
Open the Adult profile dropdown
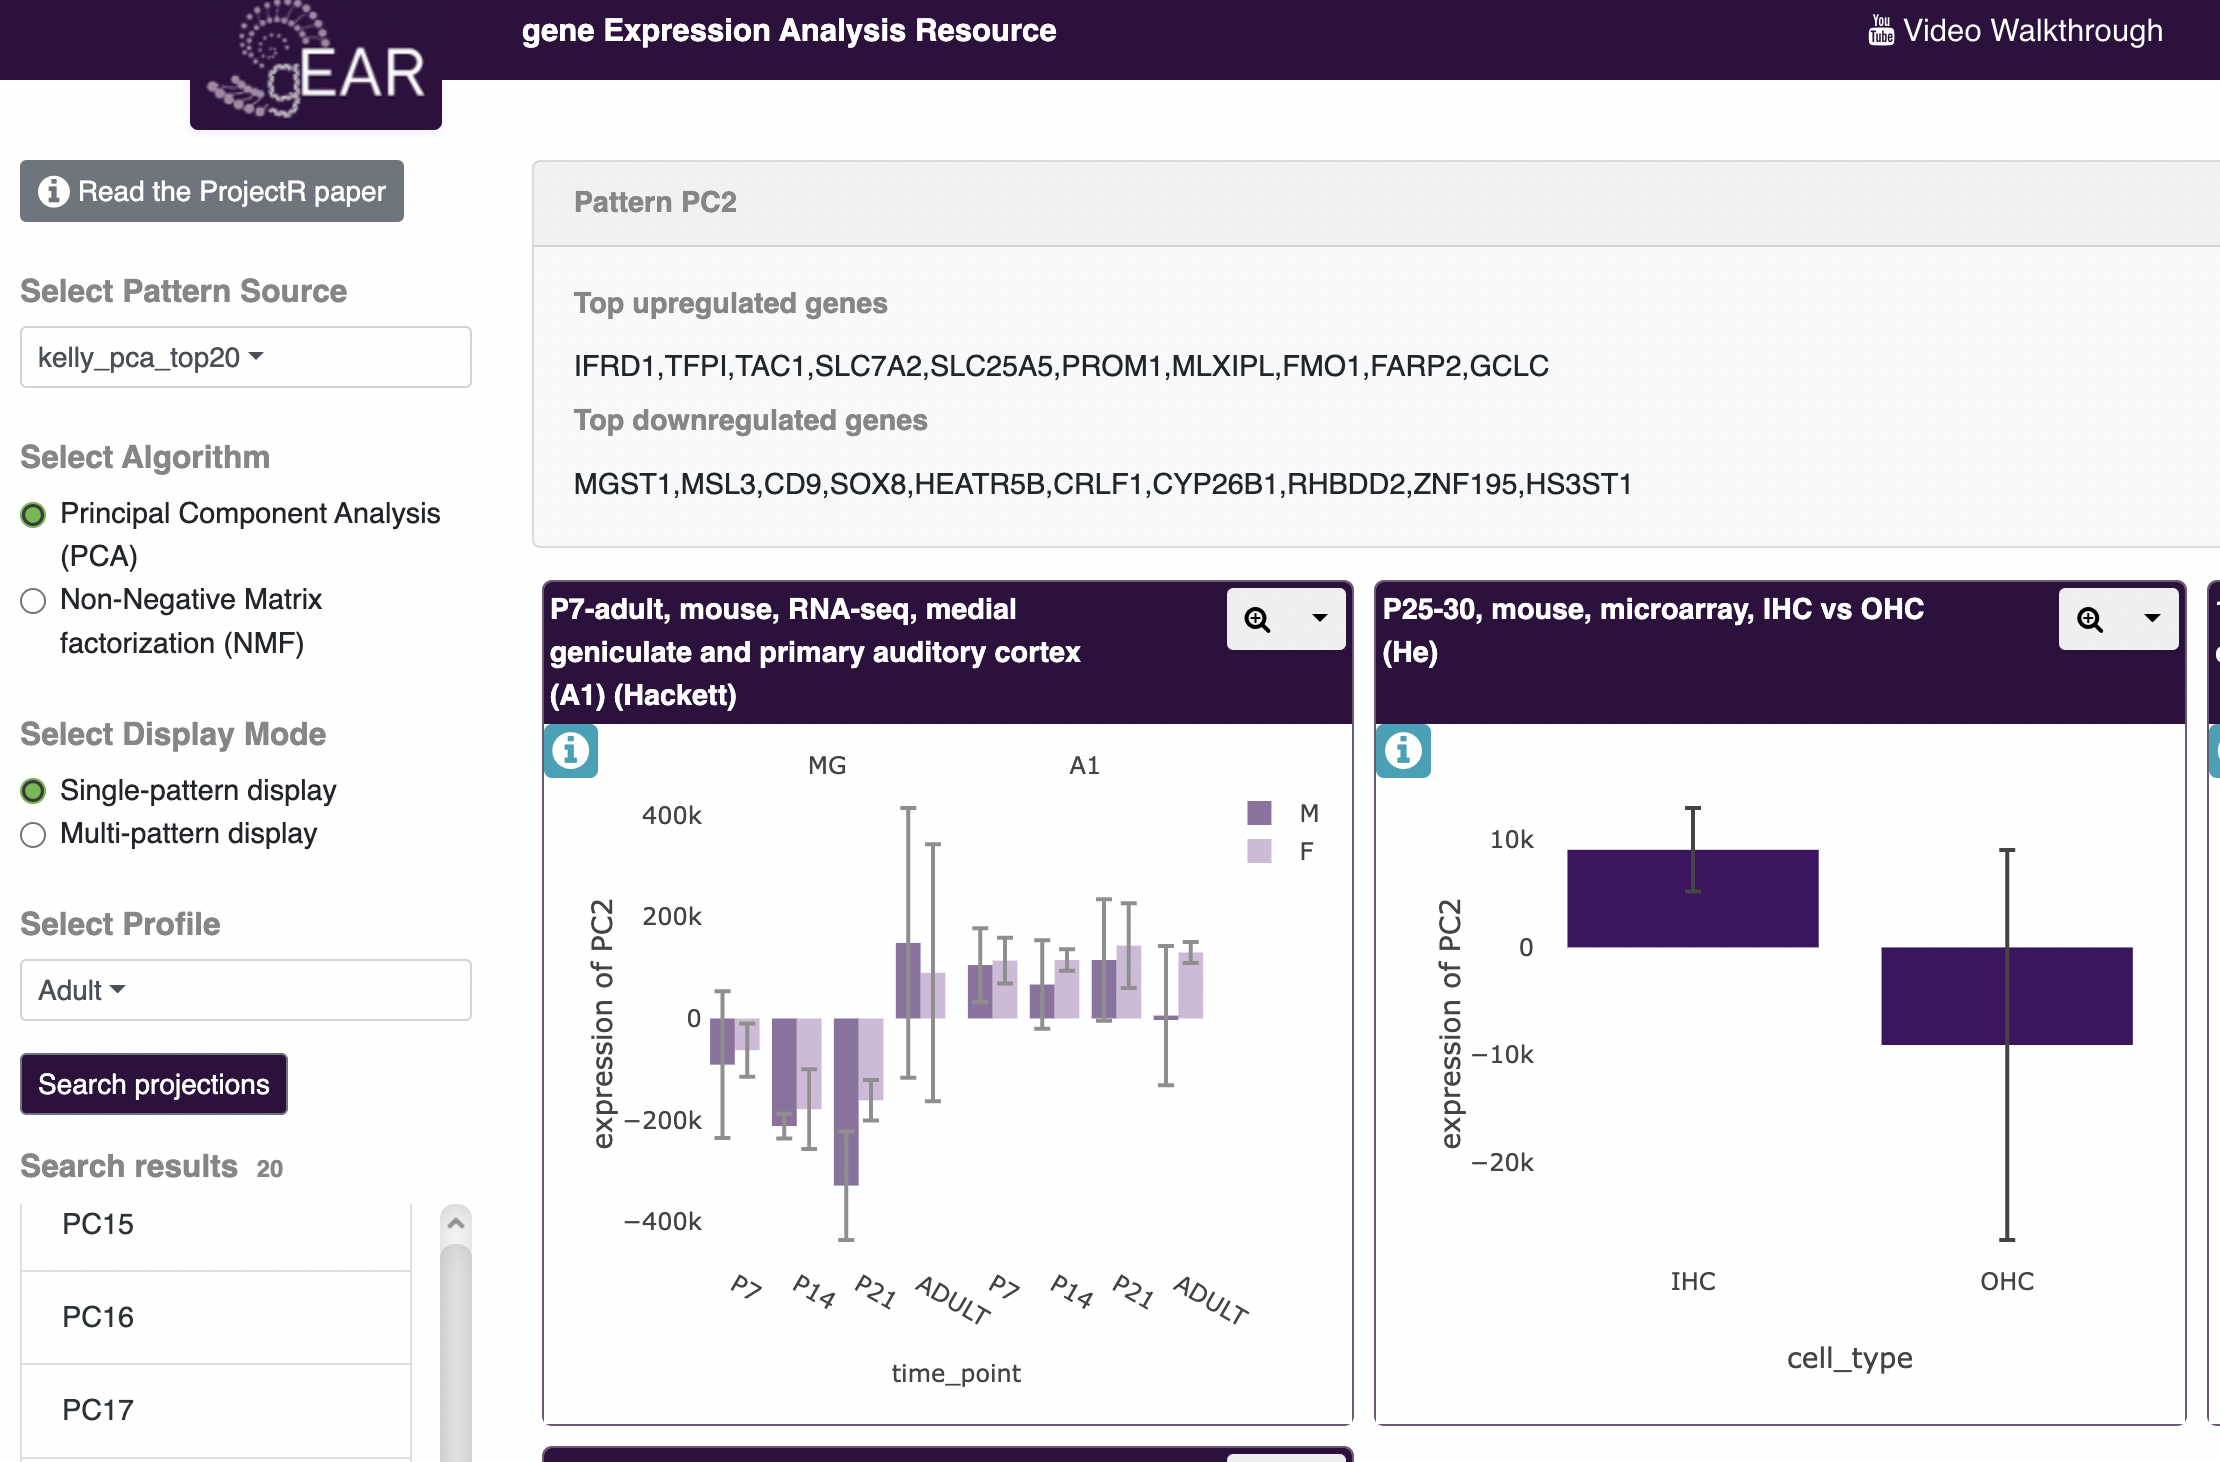point(245,989)
